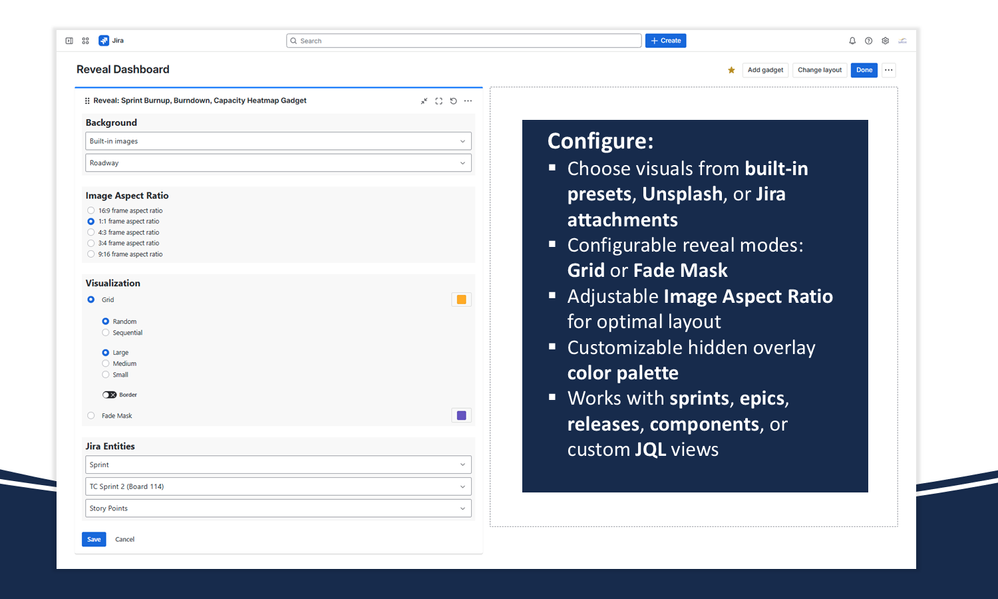Click the Reveal gadget title text
The image size is (998, 599).
tap(200, 101)
